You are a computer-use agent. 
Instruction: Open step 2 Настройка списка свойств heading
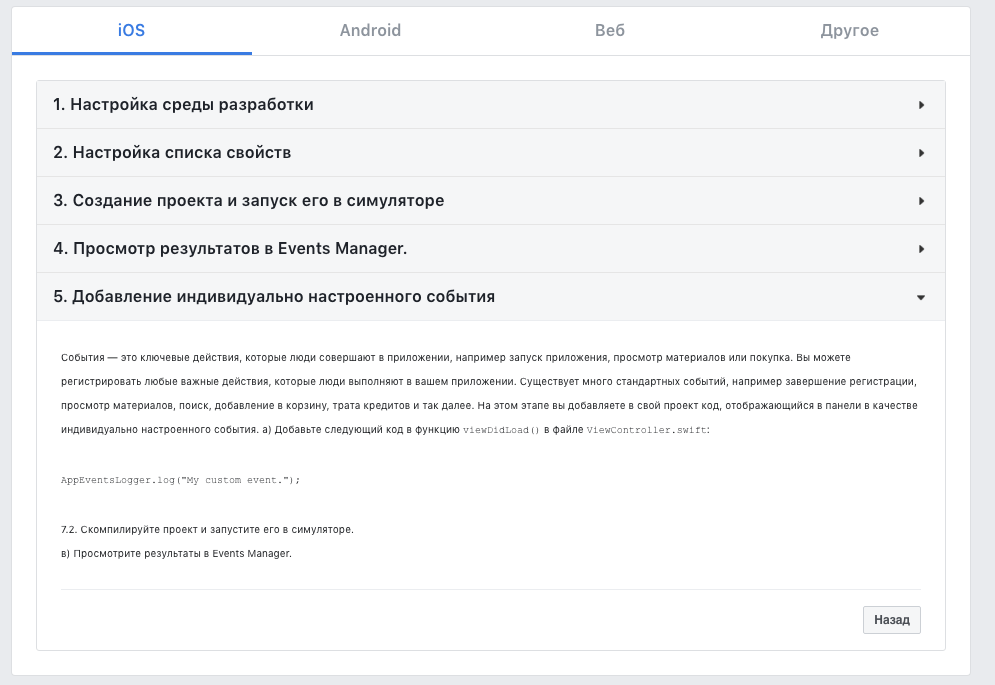click(x=172, y=152)
